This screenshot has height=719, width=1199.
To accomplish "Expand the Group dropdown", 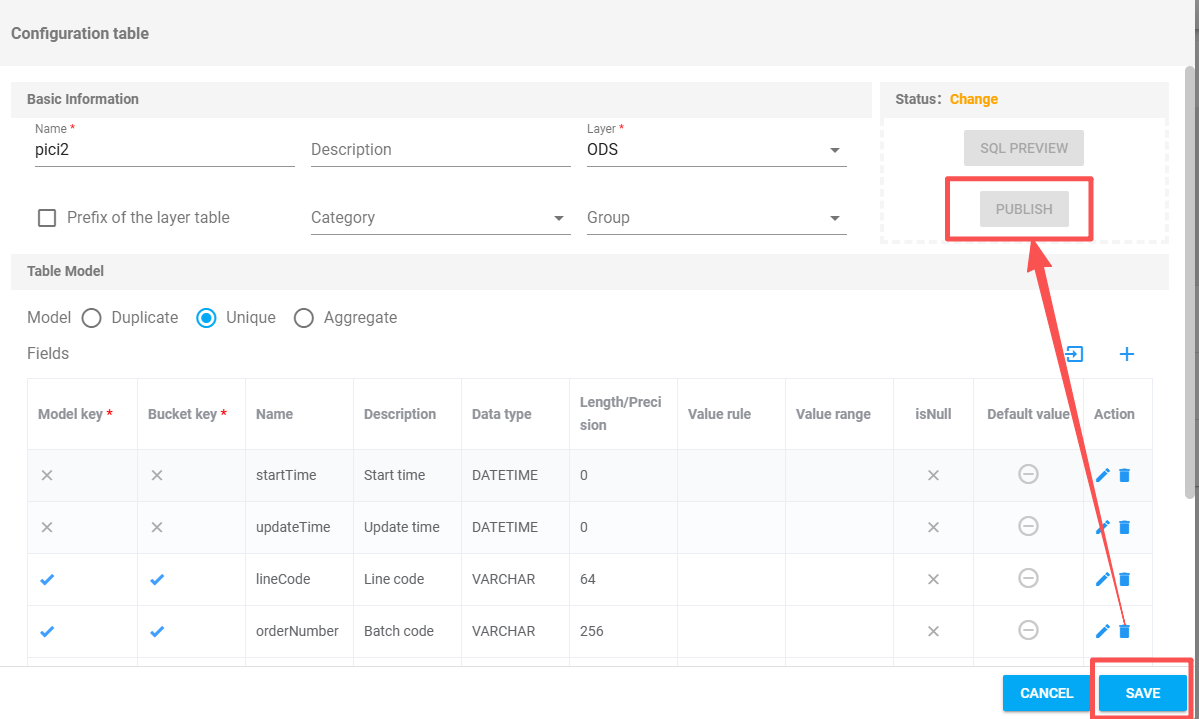I will [x=716, y=218].
